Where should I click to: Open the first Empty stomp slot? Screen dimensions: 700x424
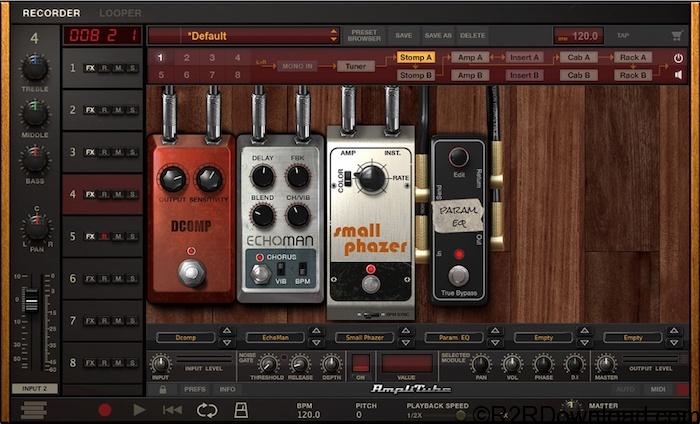543,337
